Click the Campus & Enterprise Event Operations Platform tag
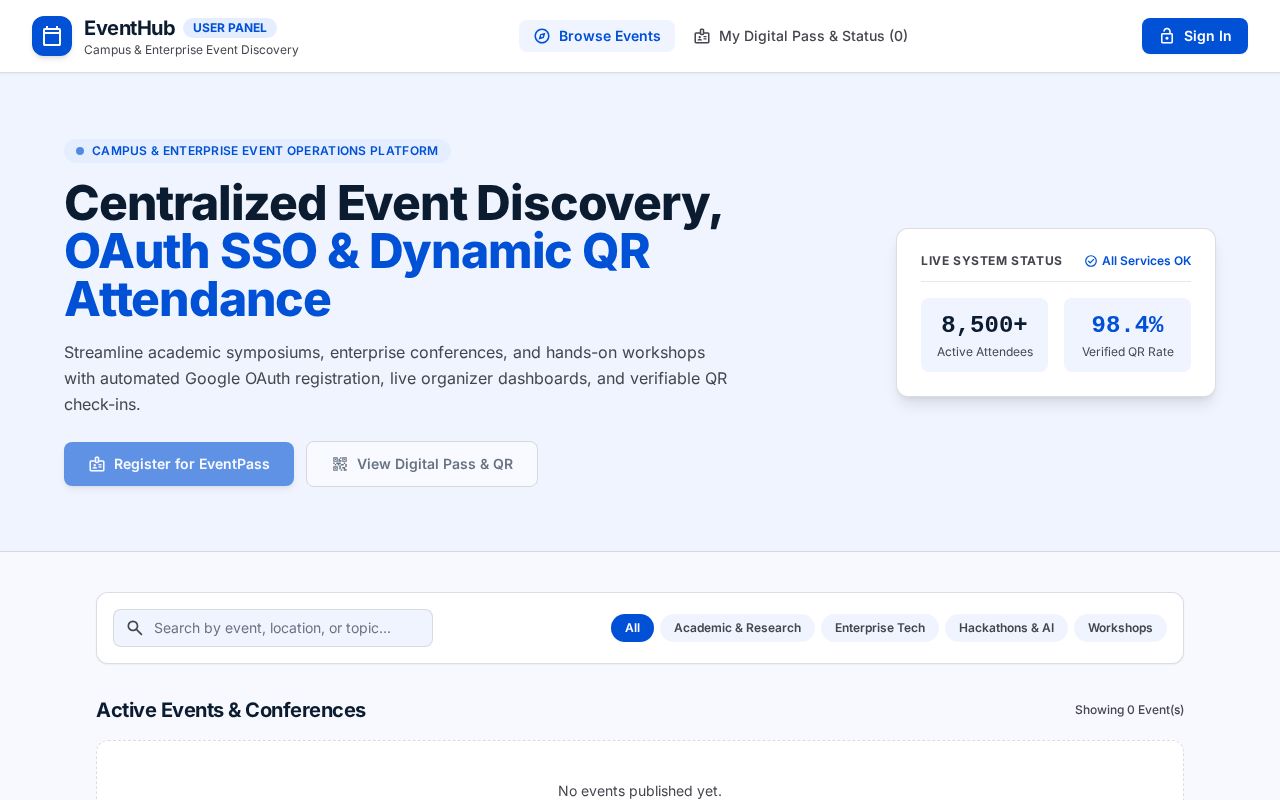 tap(257, 151)
